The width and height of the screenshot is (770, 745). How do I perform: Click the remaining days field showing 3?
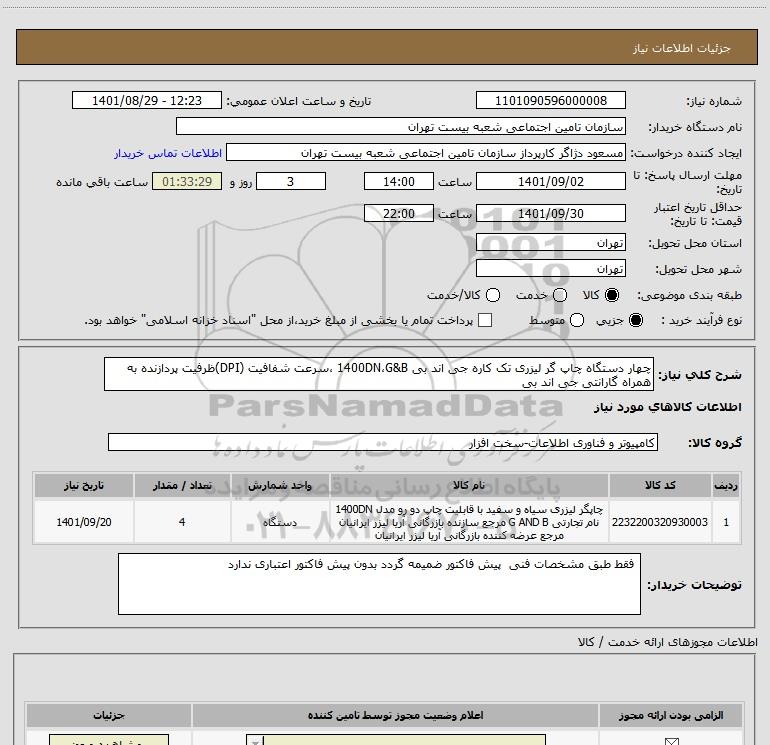291,181
